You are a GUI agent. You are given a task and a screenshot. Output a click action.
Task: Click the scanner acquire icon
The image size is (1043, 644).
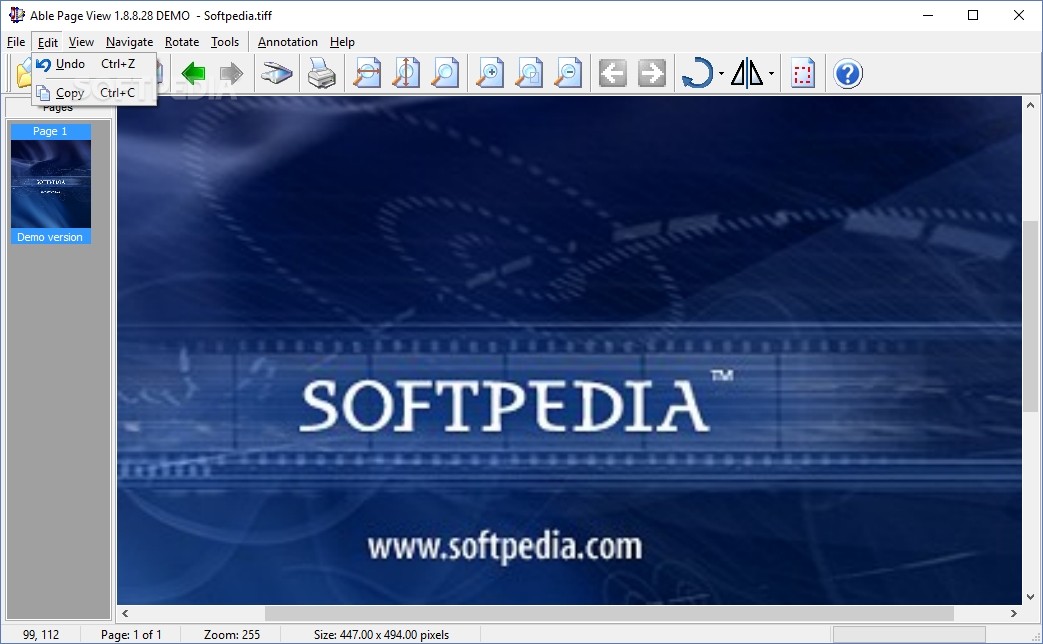click(x=277, y=73)
